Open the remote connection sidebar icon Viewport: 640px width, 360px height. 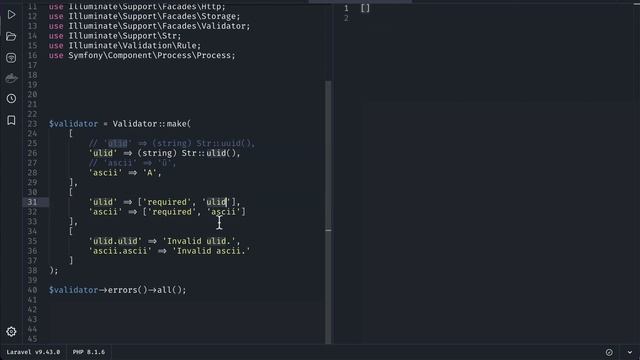[11, 58]
